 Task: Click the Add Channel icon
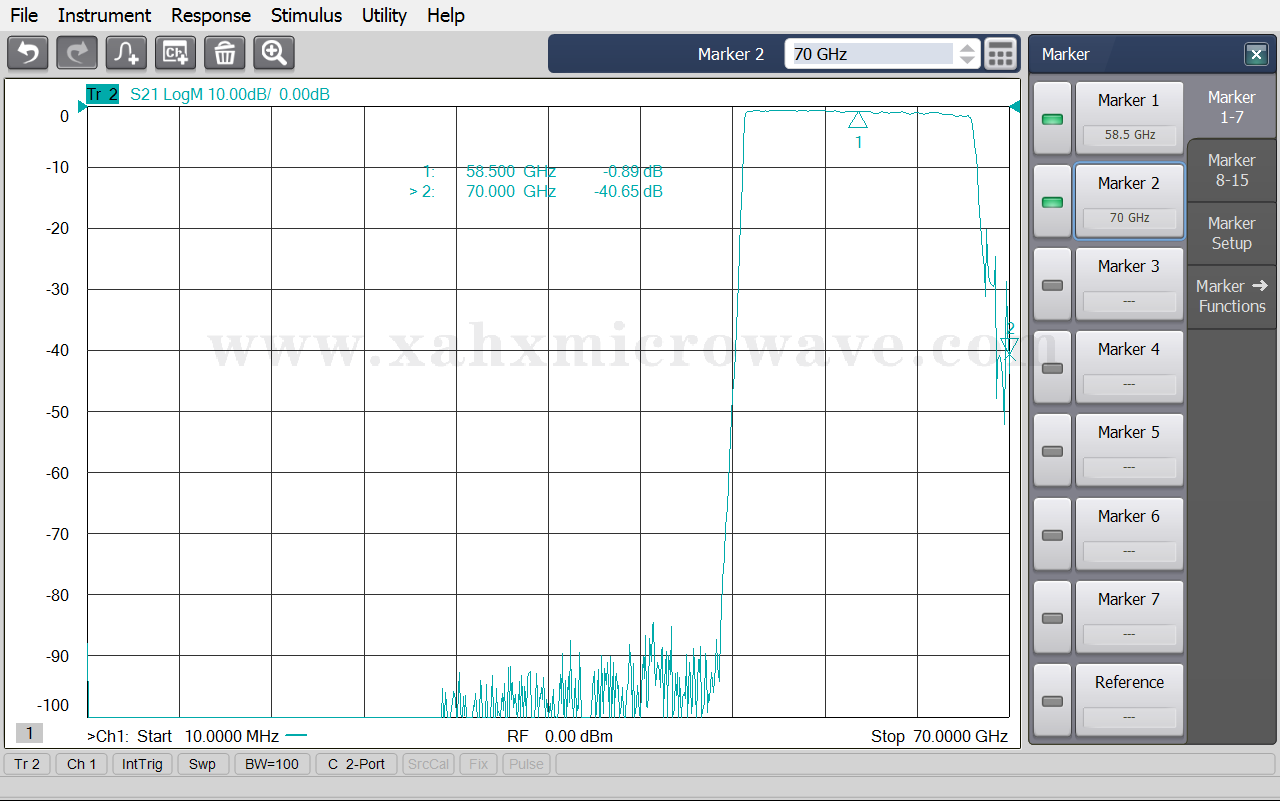tap(175, 53)
